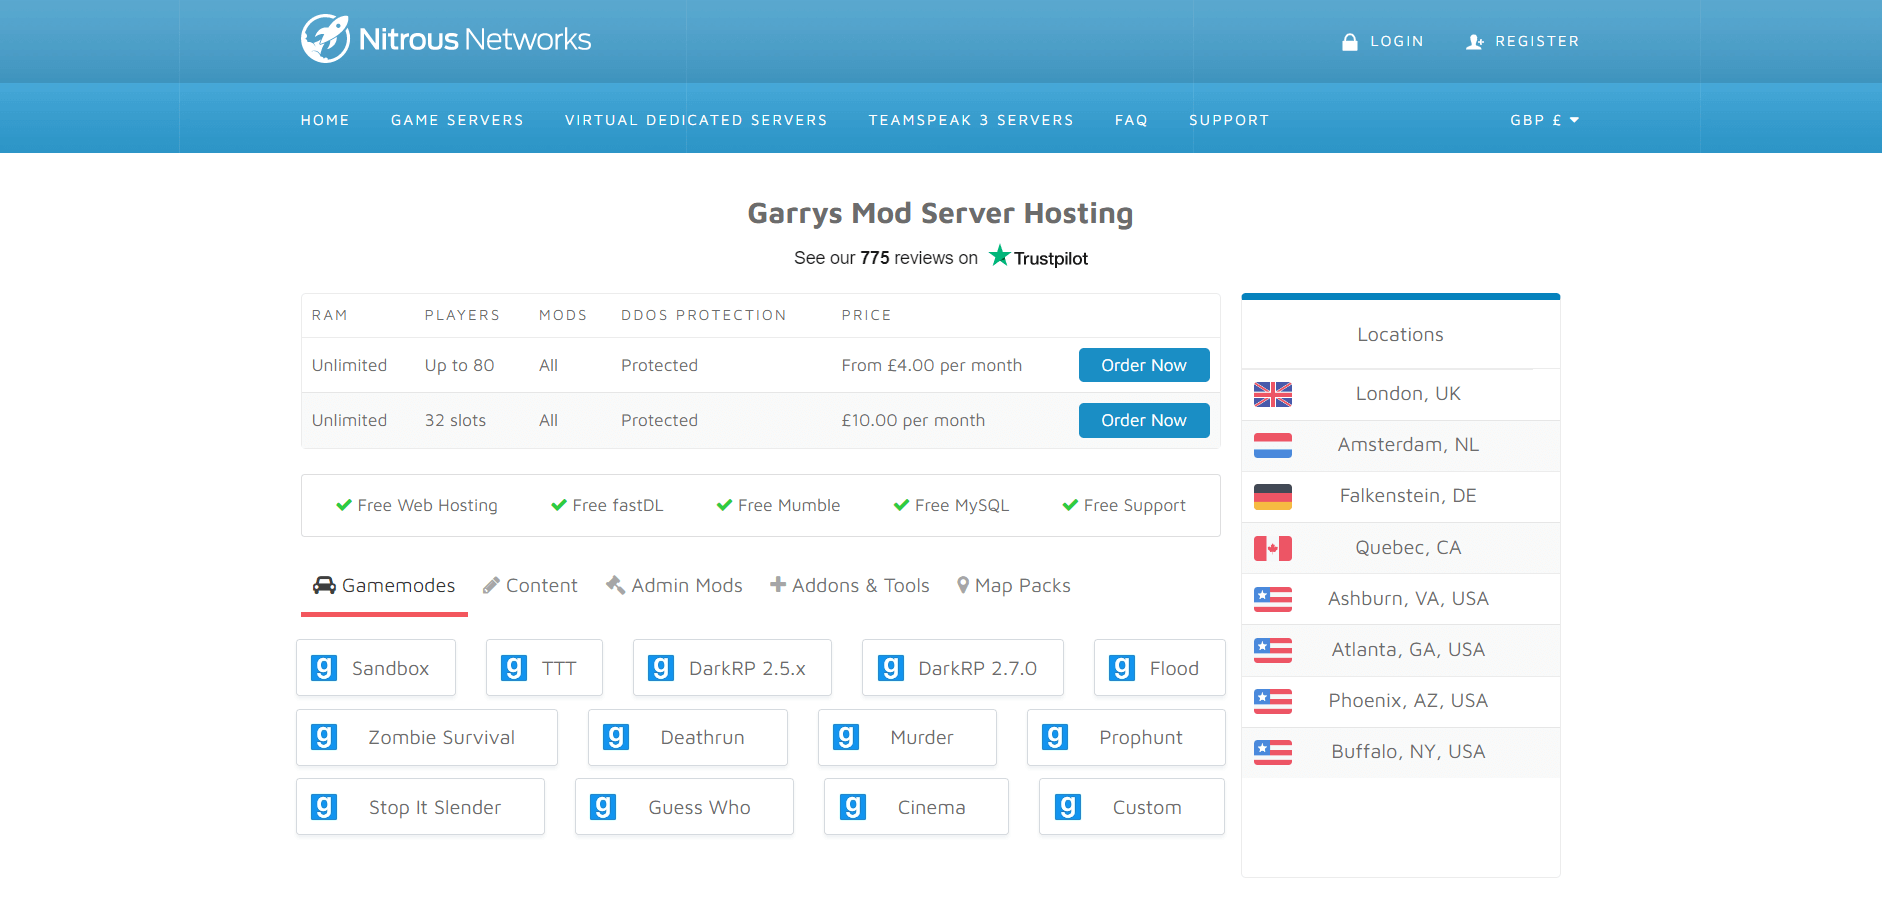Click the USA flag for Phoenix
This screenshot has width=1882, height=900.
[1273, 701]
